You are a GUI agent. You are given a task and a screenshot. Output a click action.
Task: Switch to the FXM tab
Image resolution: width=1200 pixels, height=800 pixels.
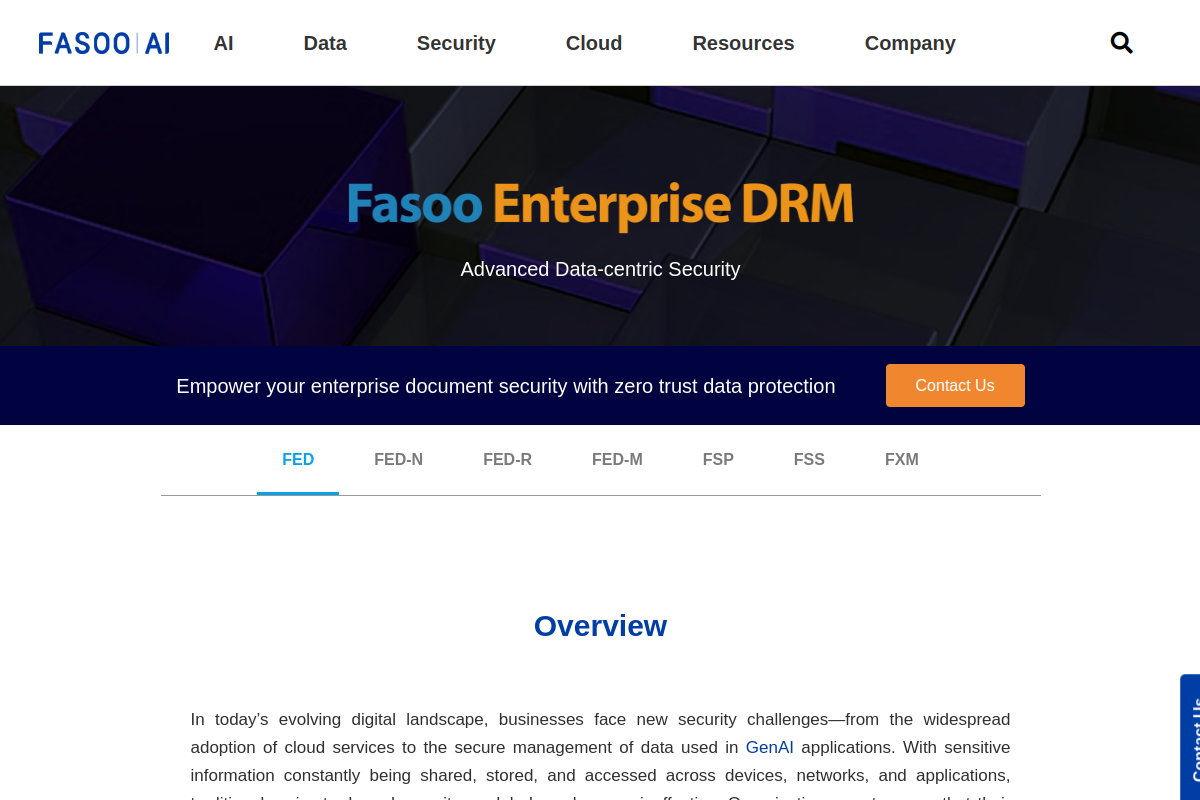click(x=902, y=460)
